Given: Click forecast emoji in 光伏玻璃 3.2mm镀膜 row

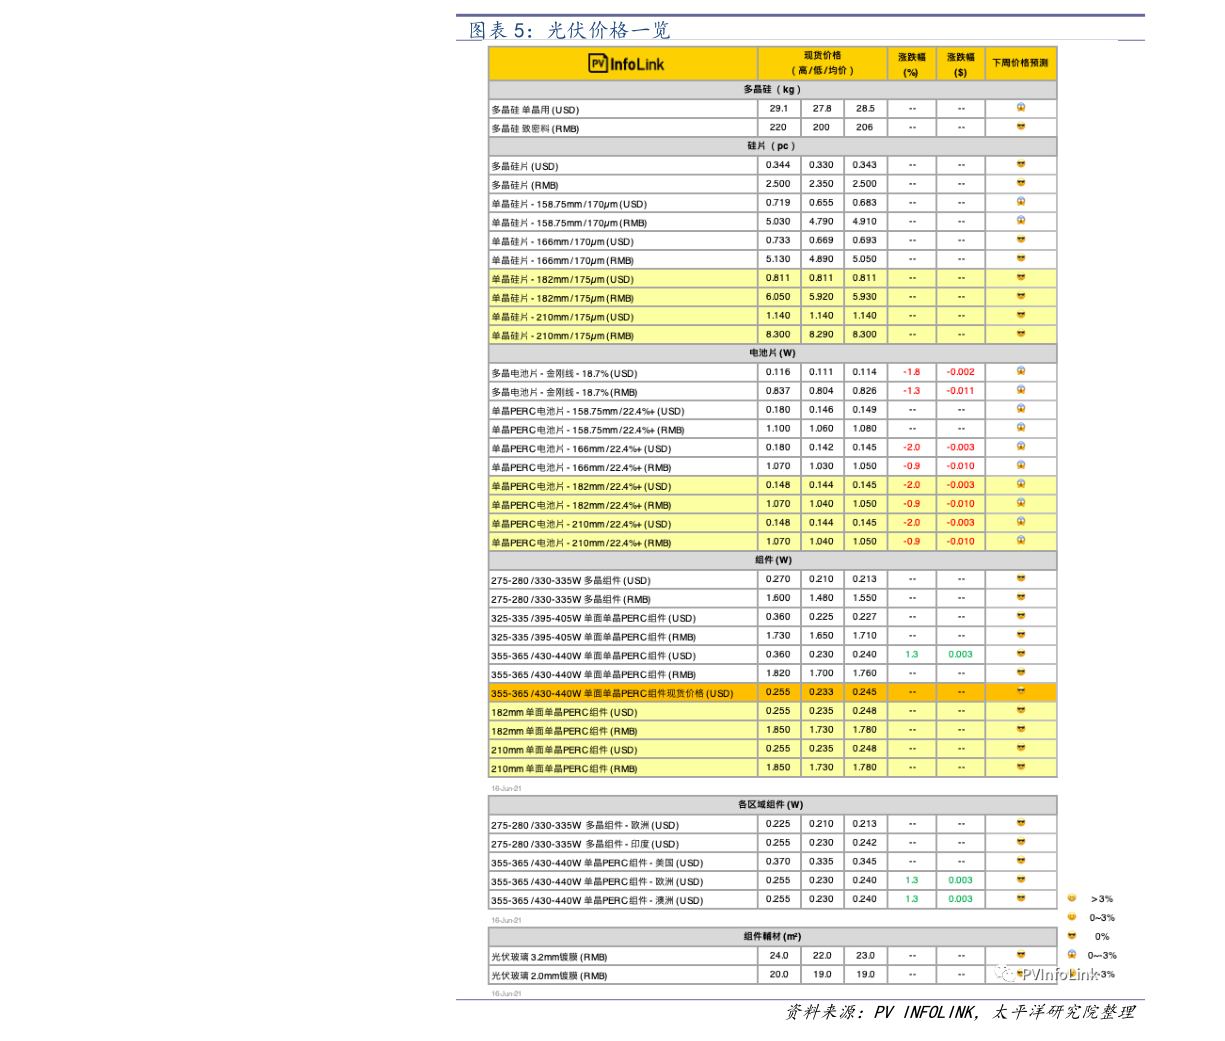Looking at the screenshot, I should tap(1021, 955).
